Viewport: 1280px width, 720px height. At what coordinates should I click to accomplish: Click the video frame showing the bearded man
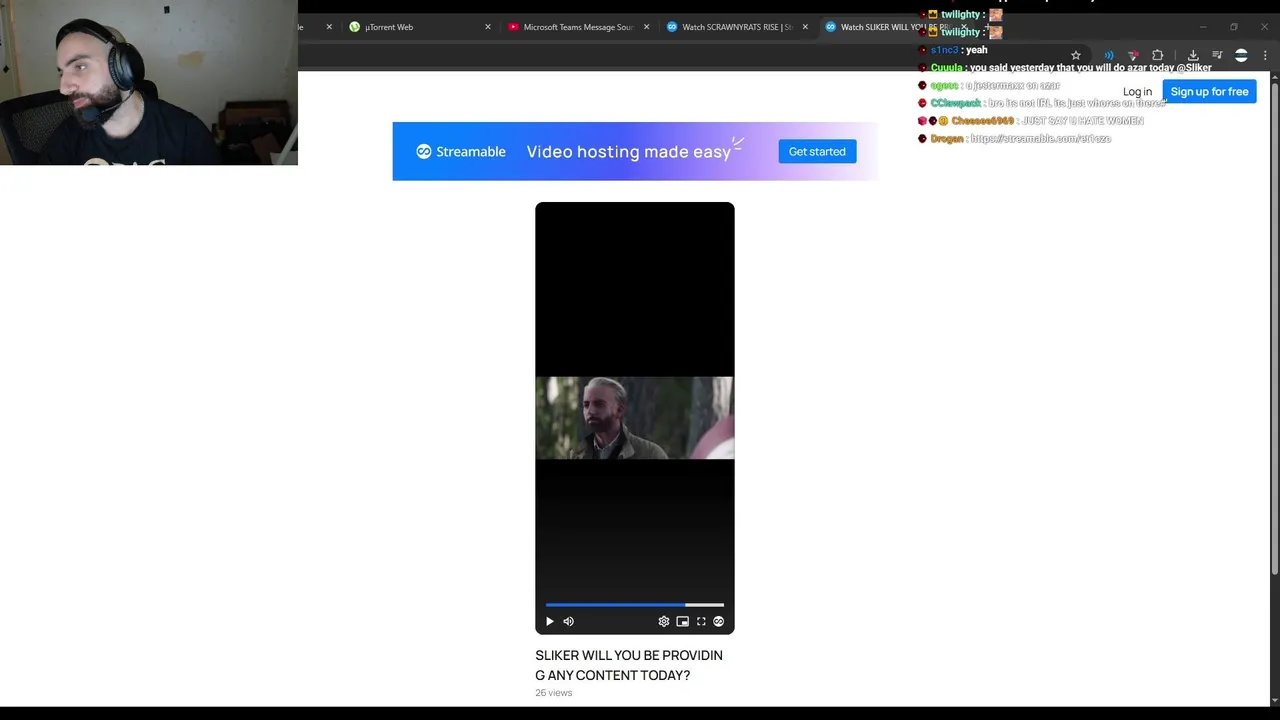pyautogui.click(x=634, y=418)
